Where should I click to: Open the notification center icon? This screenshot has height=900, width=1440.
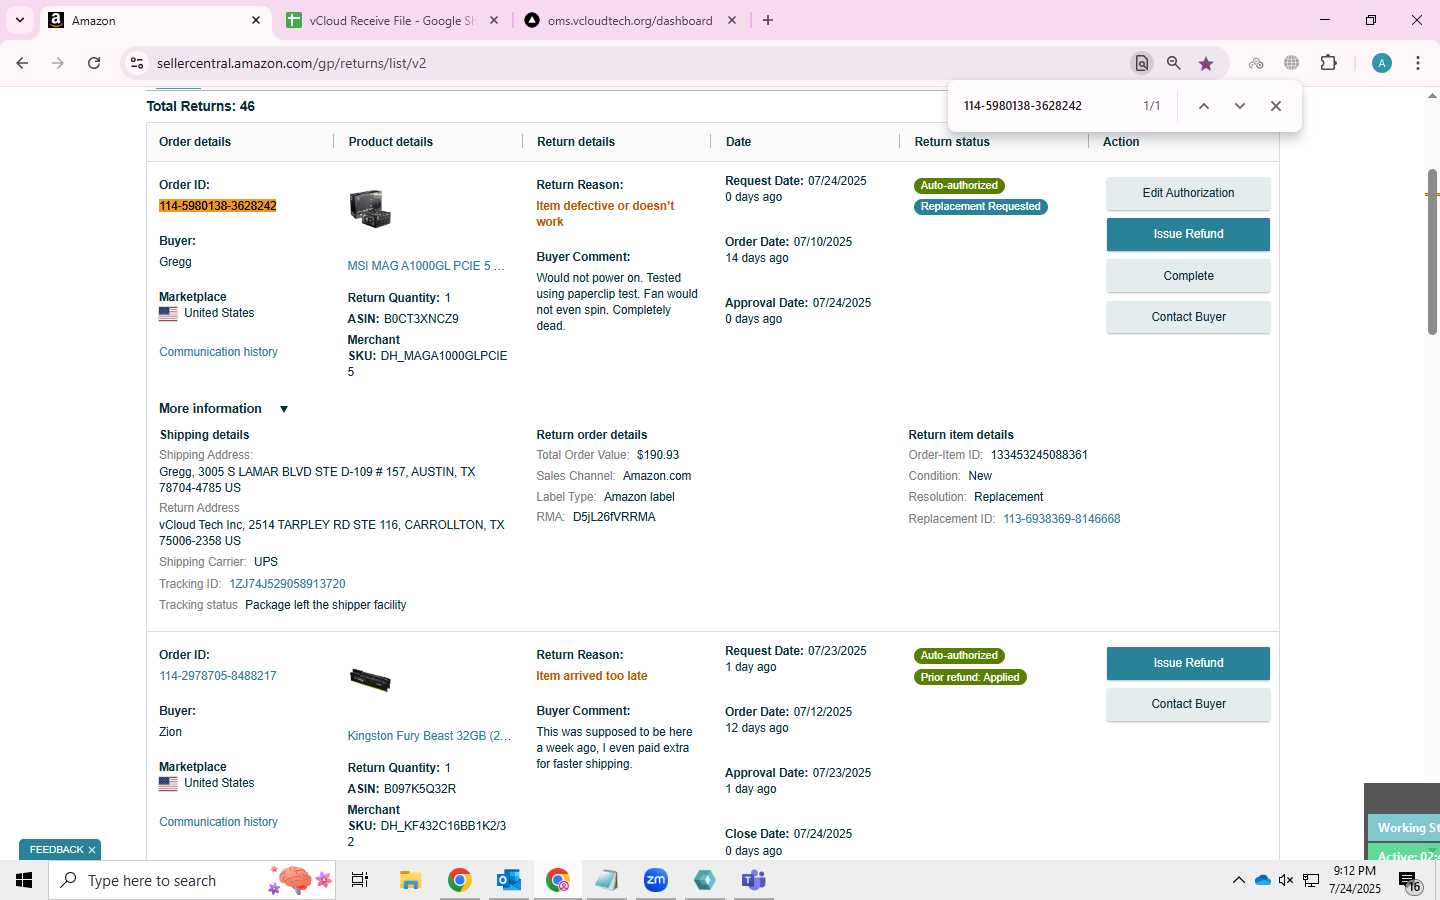[x=1409, y=882]
